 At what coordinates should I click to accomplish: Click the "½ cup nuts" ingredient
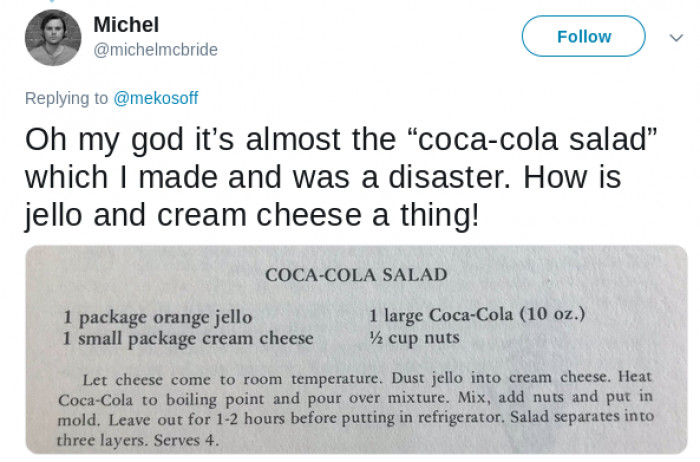414,338
